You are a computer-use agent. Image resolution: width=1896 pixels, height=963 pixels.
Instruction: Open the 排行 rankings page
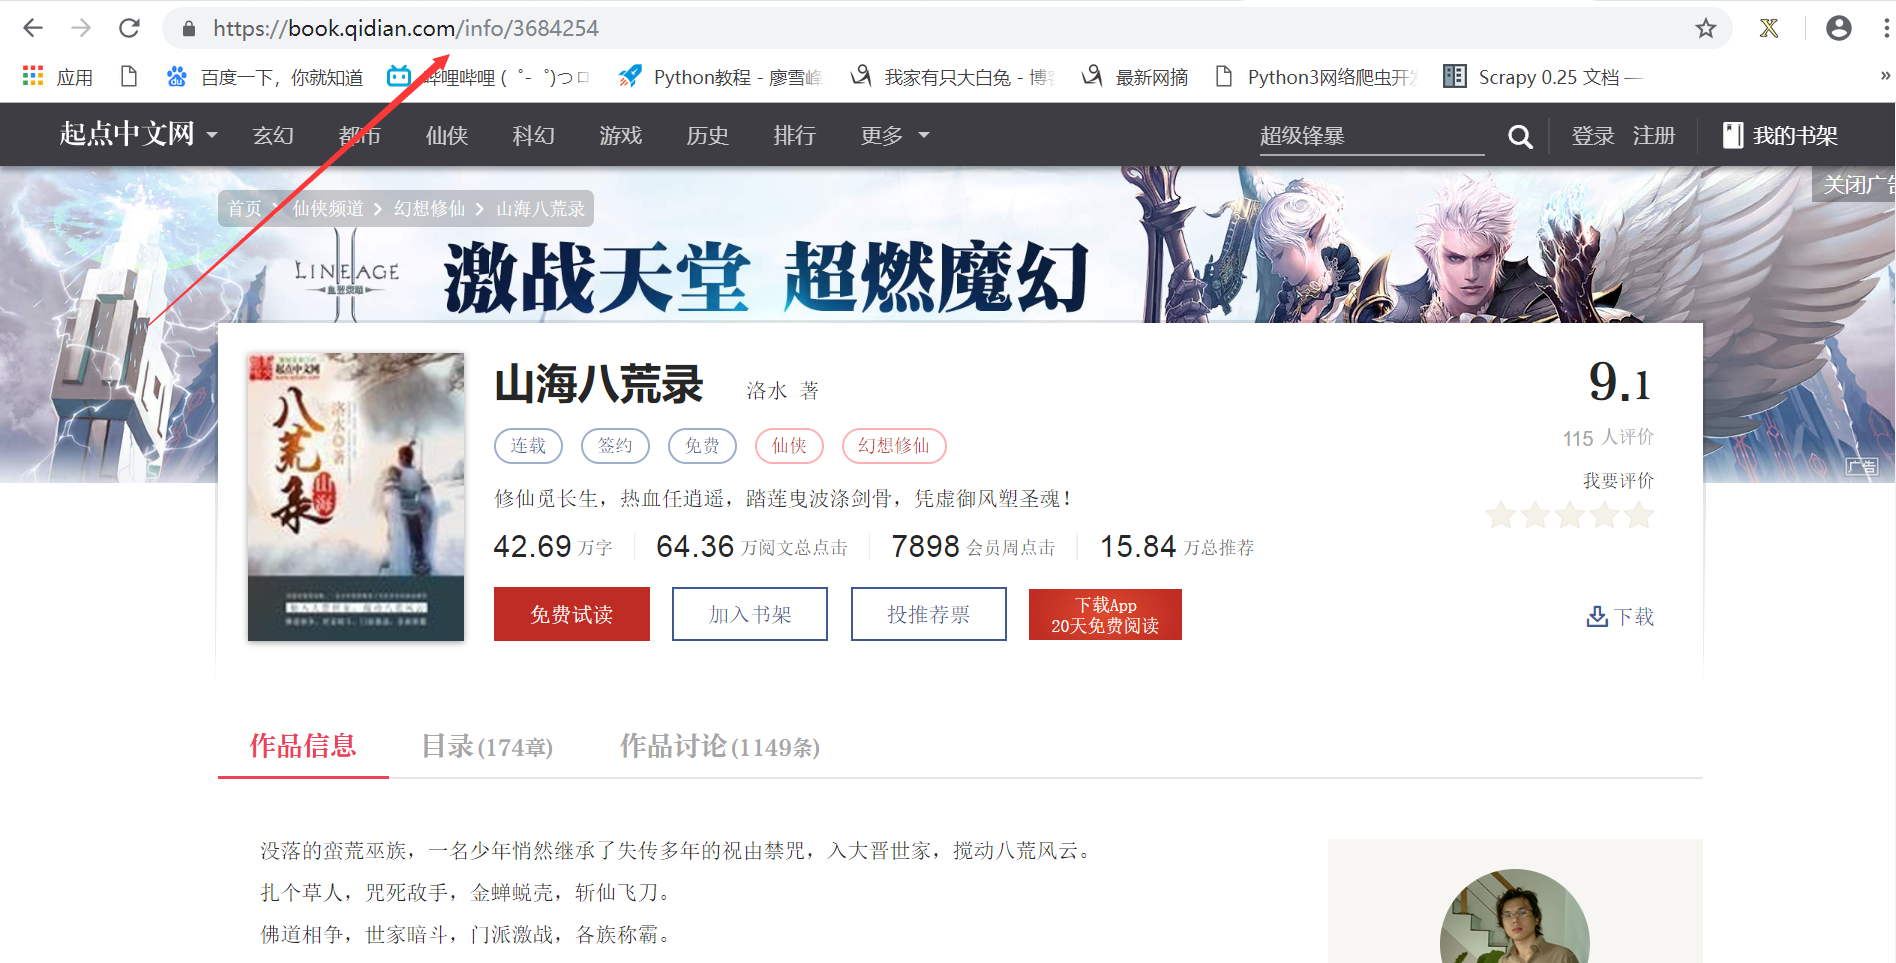795,135
